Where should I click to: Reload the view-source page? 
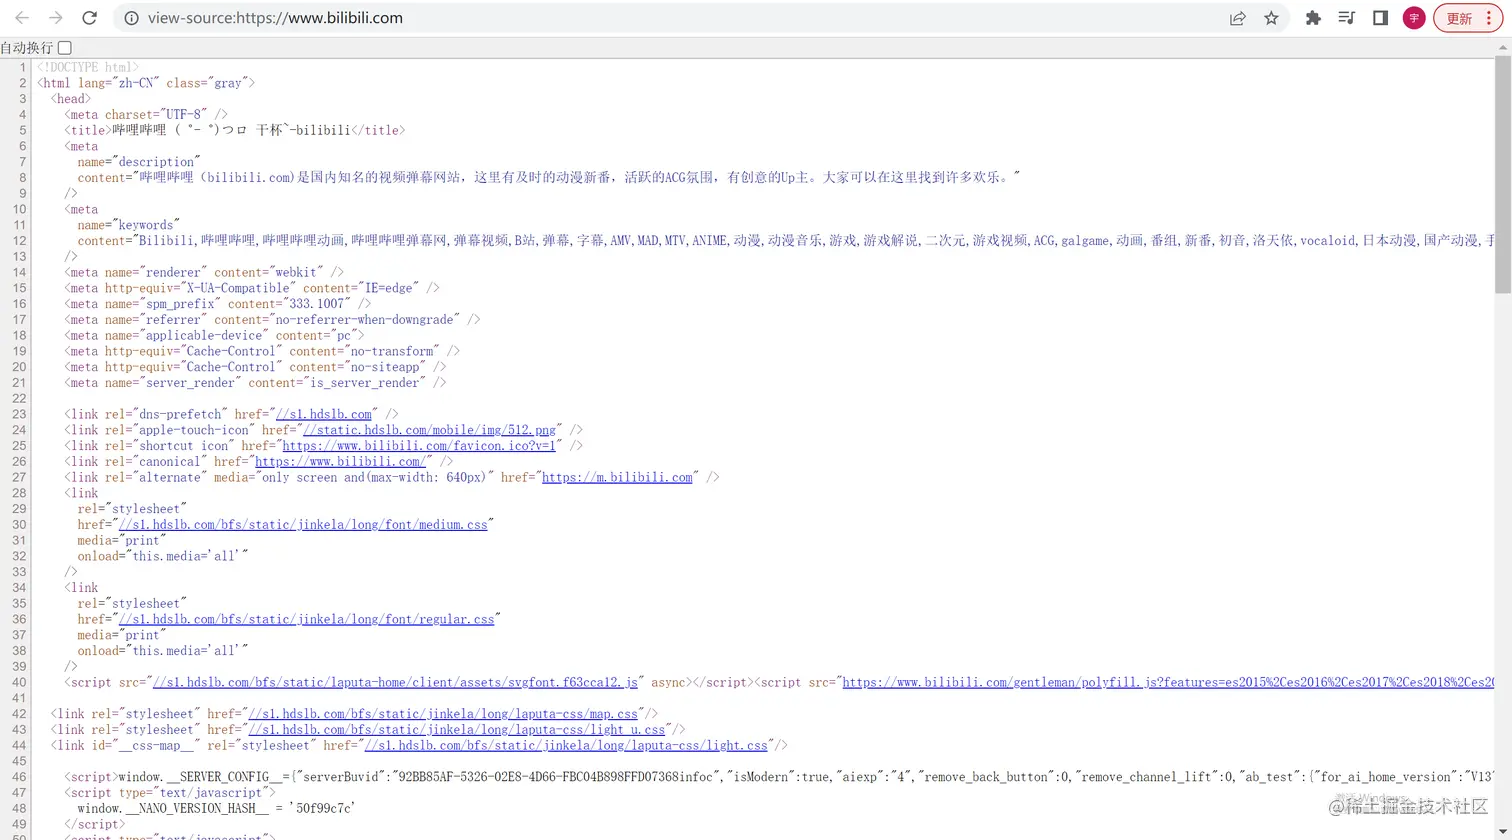click(x=89, y=18)
